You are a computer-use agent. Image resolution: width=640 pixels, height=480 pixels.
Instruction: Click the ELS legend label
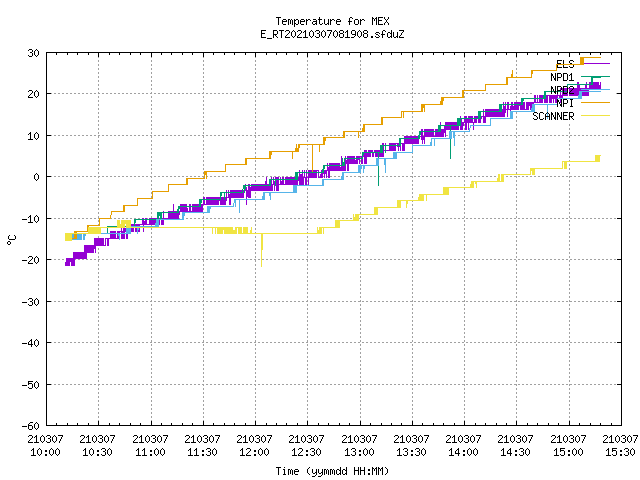point(565,64)
